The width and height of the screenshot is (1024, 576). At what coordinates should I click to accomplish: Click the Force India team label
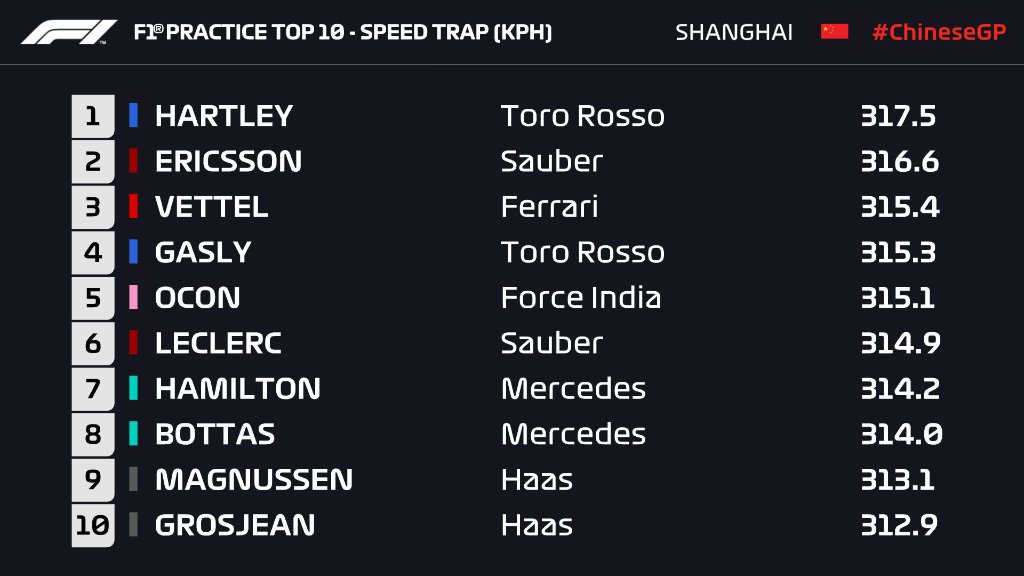tap(581, 298)
